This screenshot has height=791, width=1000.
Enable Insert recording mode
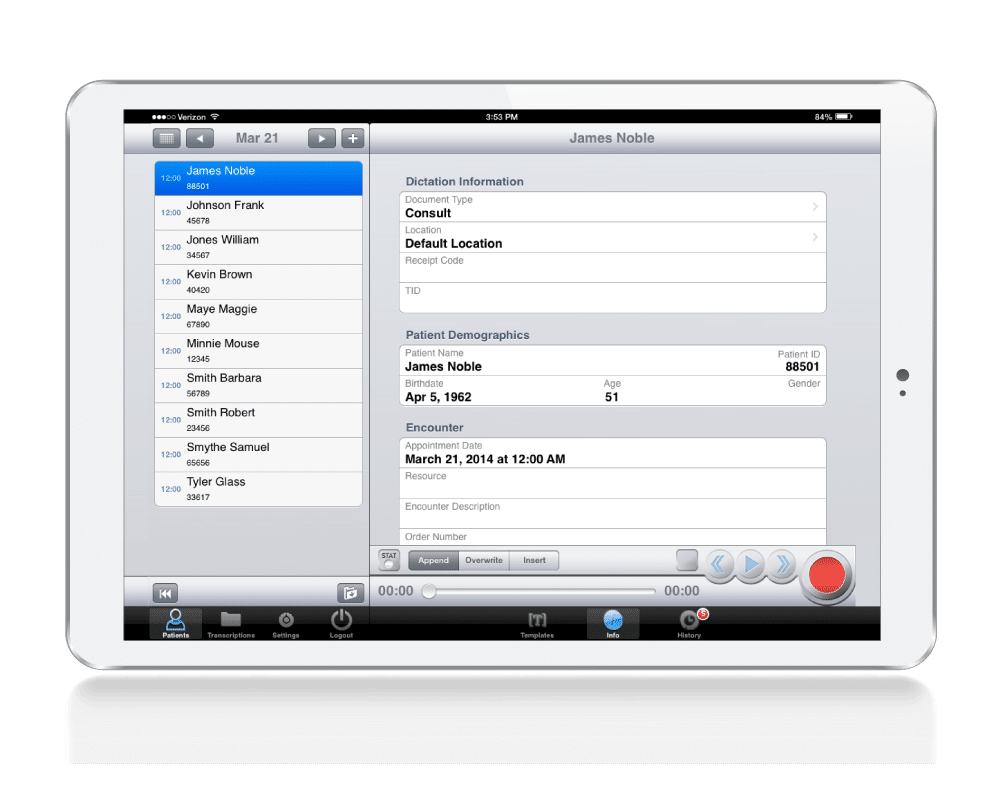(x=534, y=560)
